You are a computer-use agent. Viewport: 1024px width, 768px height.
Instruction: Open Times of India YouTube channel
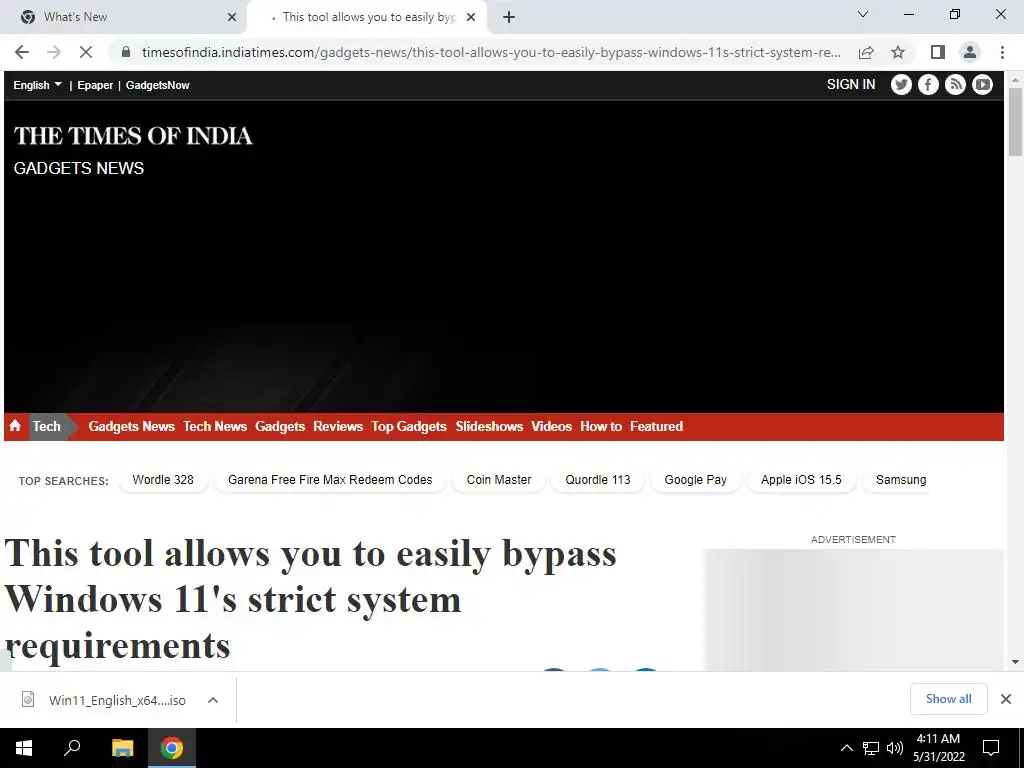point(982,85)
